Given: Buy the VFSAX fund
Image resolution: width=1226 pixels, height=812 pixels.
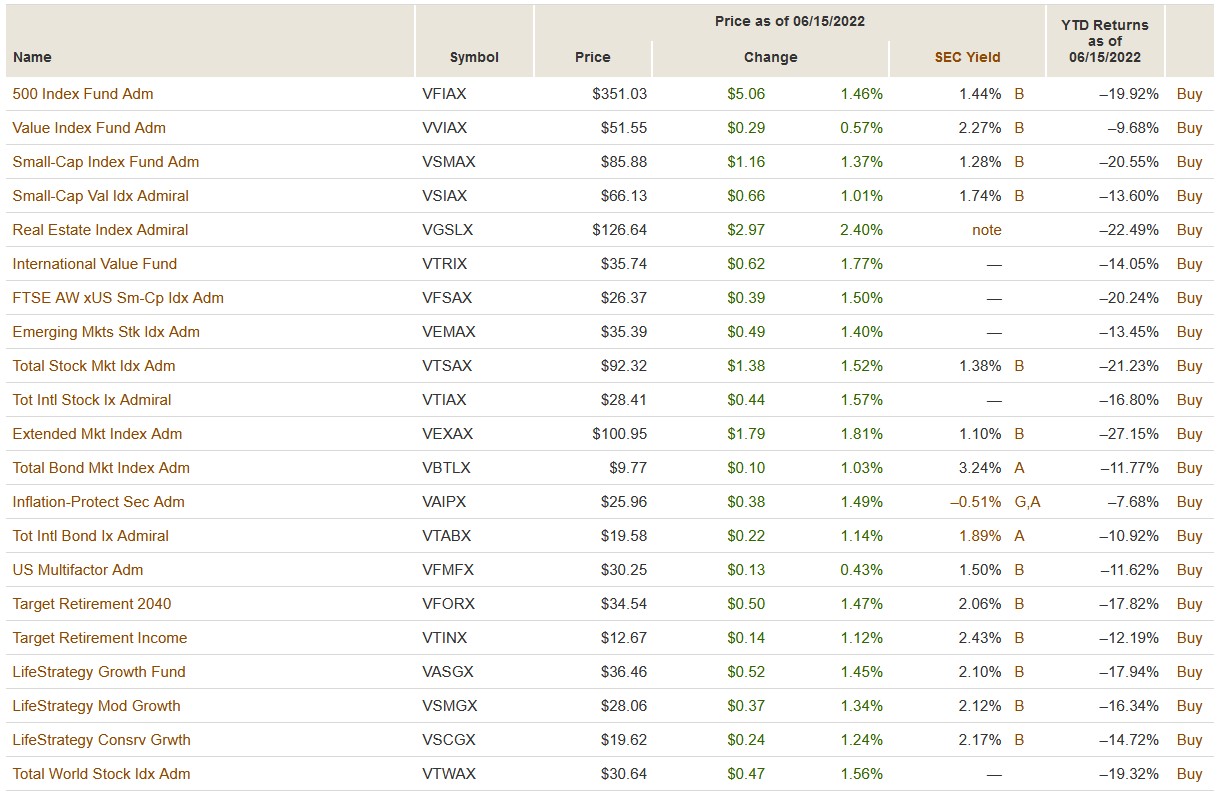Looking at the screenshot, I should [1189, 298].
